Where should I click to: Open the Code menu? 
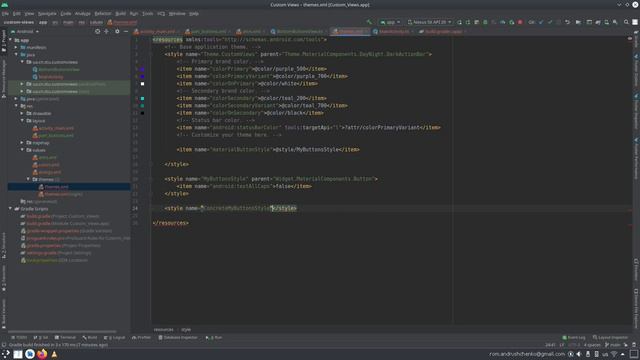pos(66,13)
